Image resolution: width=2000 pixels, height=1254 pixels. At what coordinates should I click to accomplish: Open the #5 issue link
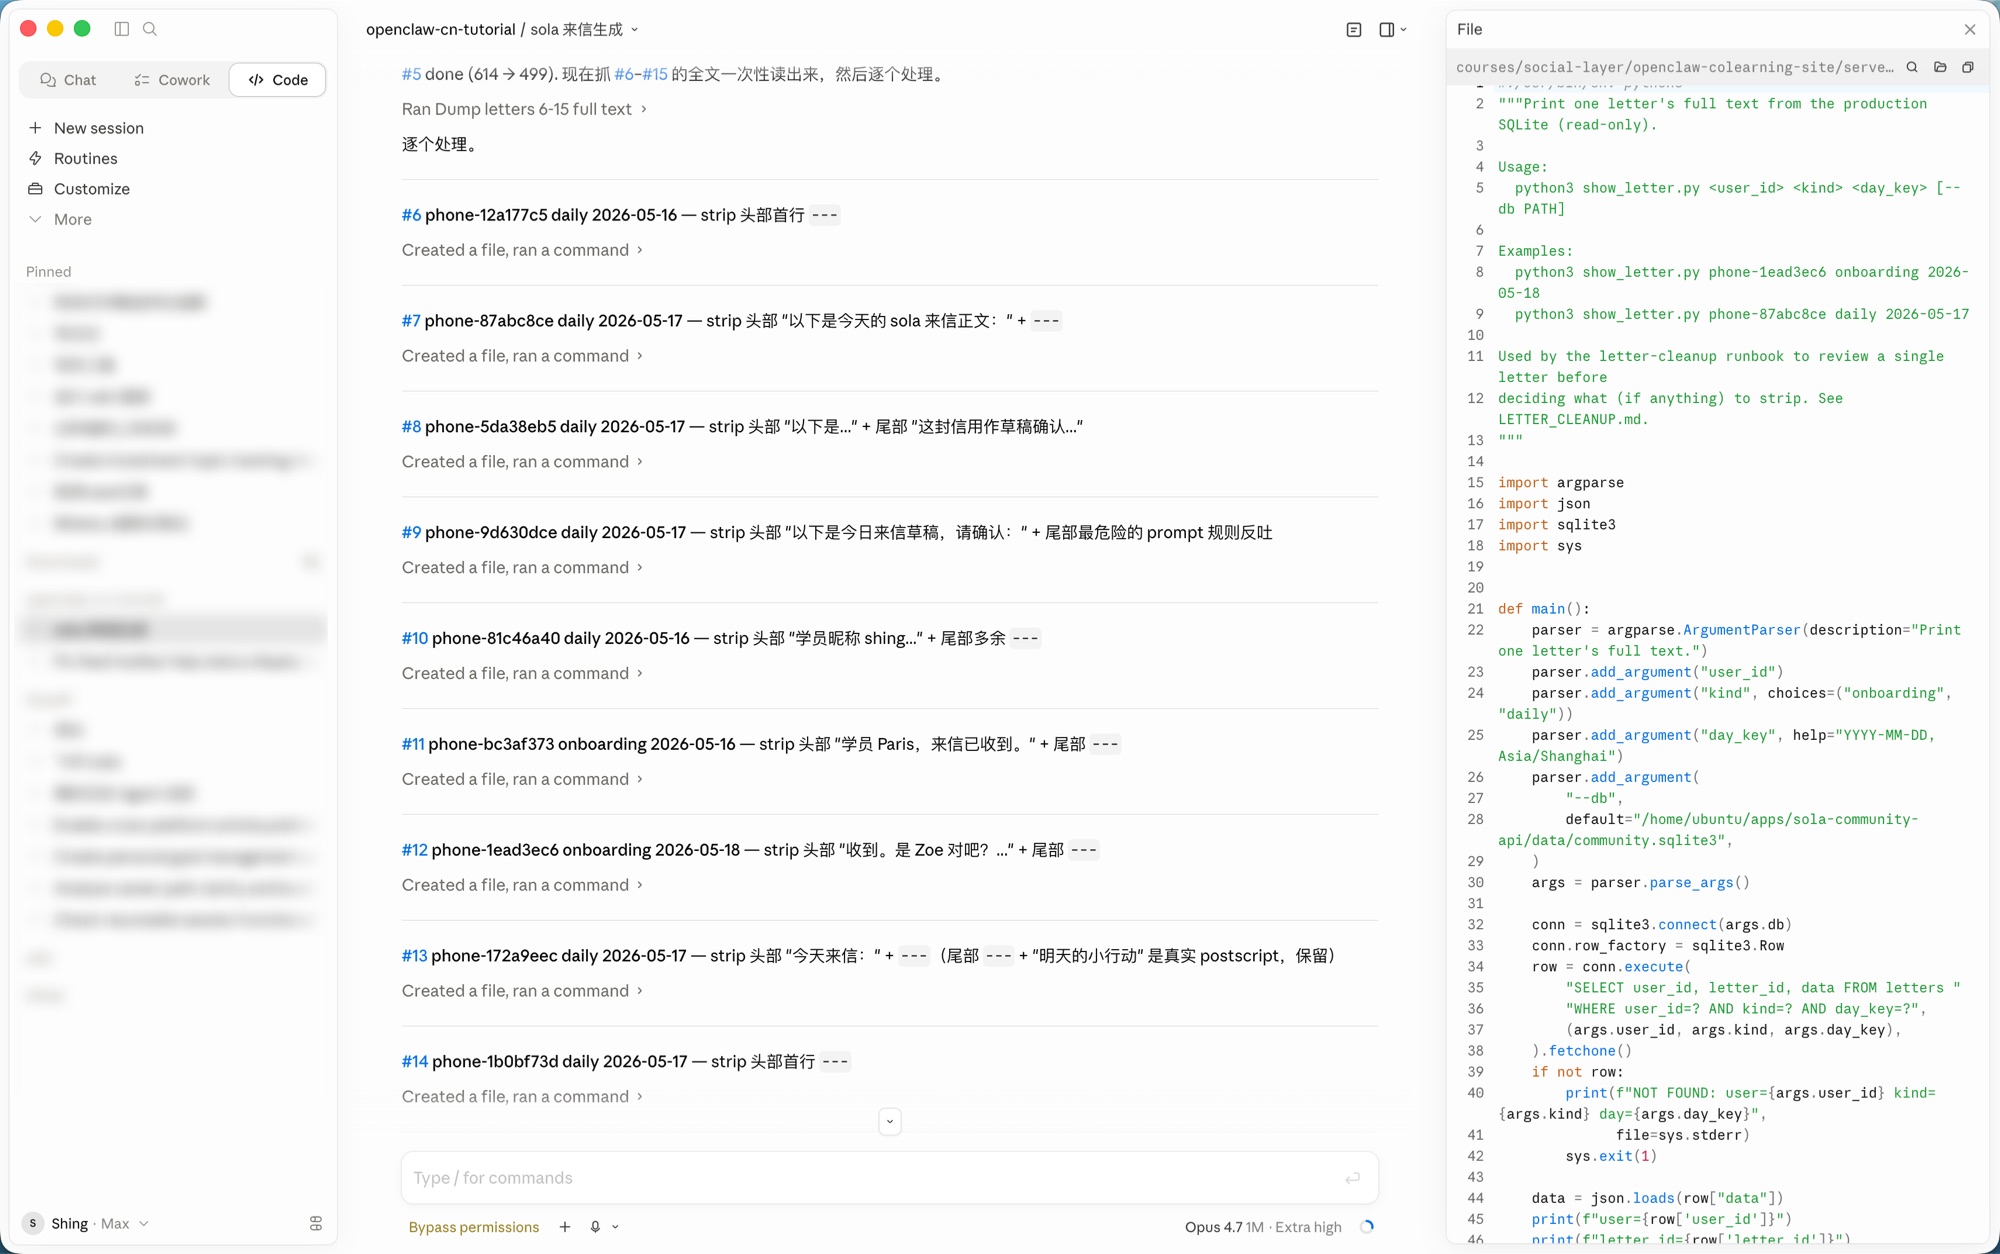[x=411, y=74]
